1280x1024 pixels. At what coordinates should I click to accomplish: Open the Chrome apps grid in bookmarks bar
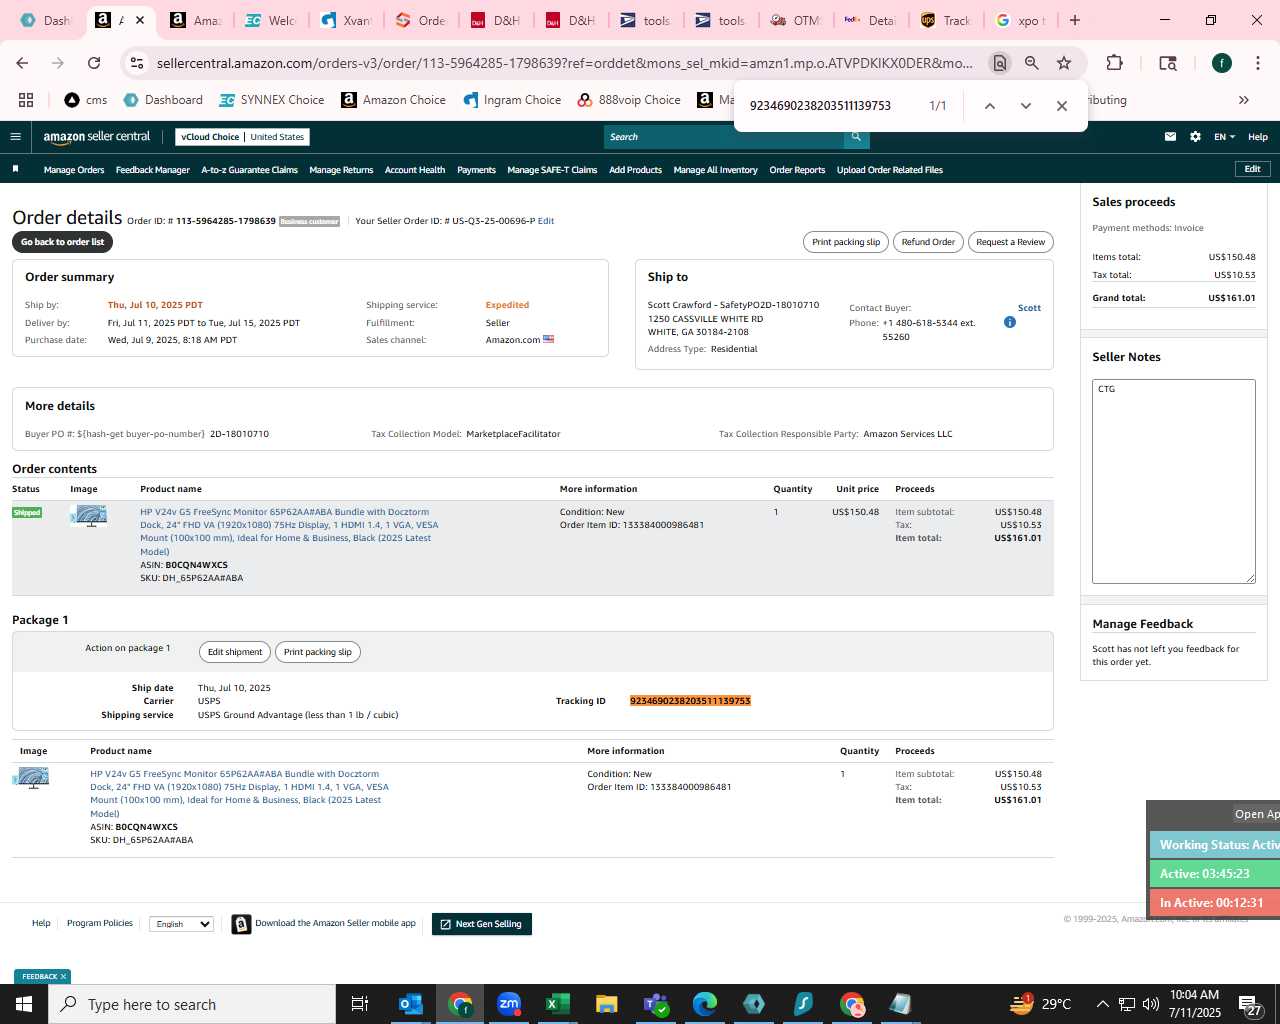(26, 100)
